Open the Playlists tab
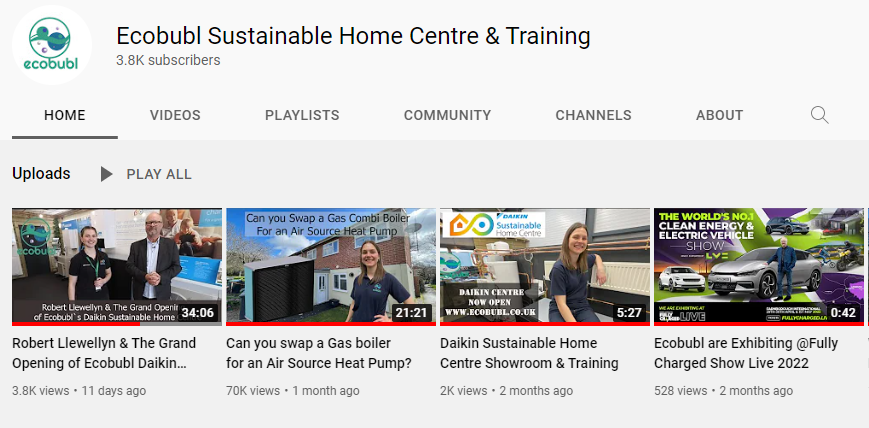Image resolution: width=869 pixels, height=428 pixels. pyautogui.click(x=302, y=115)
